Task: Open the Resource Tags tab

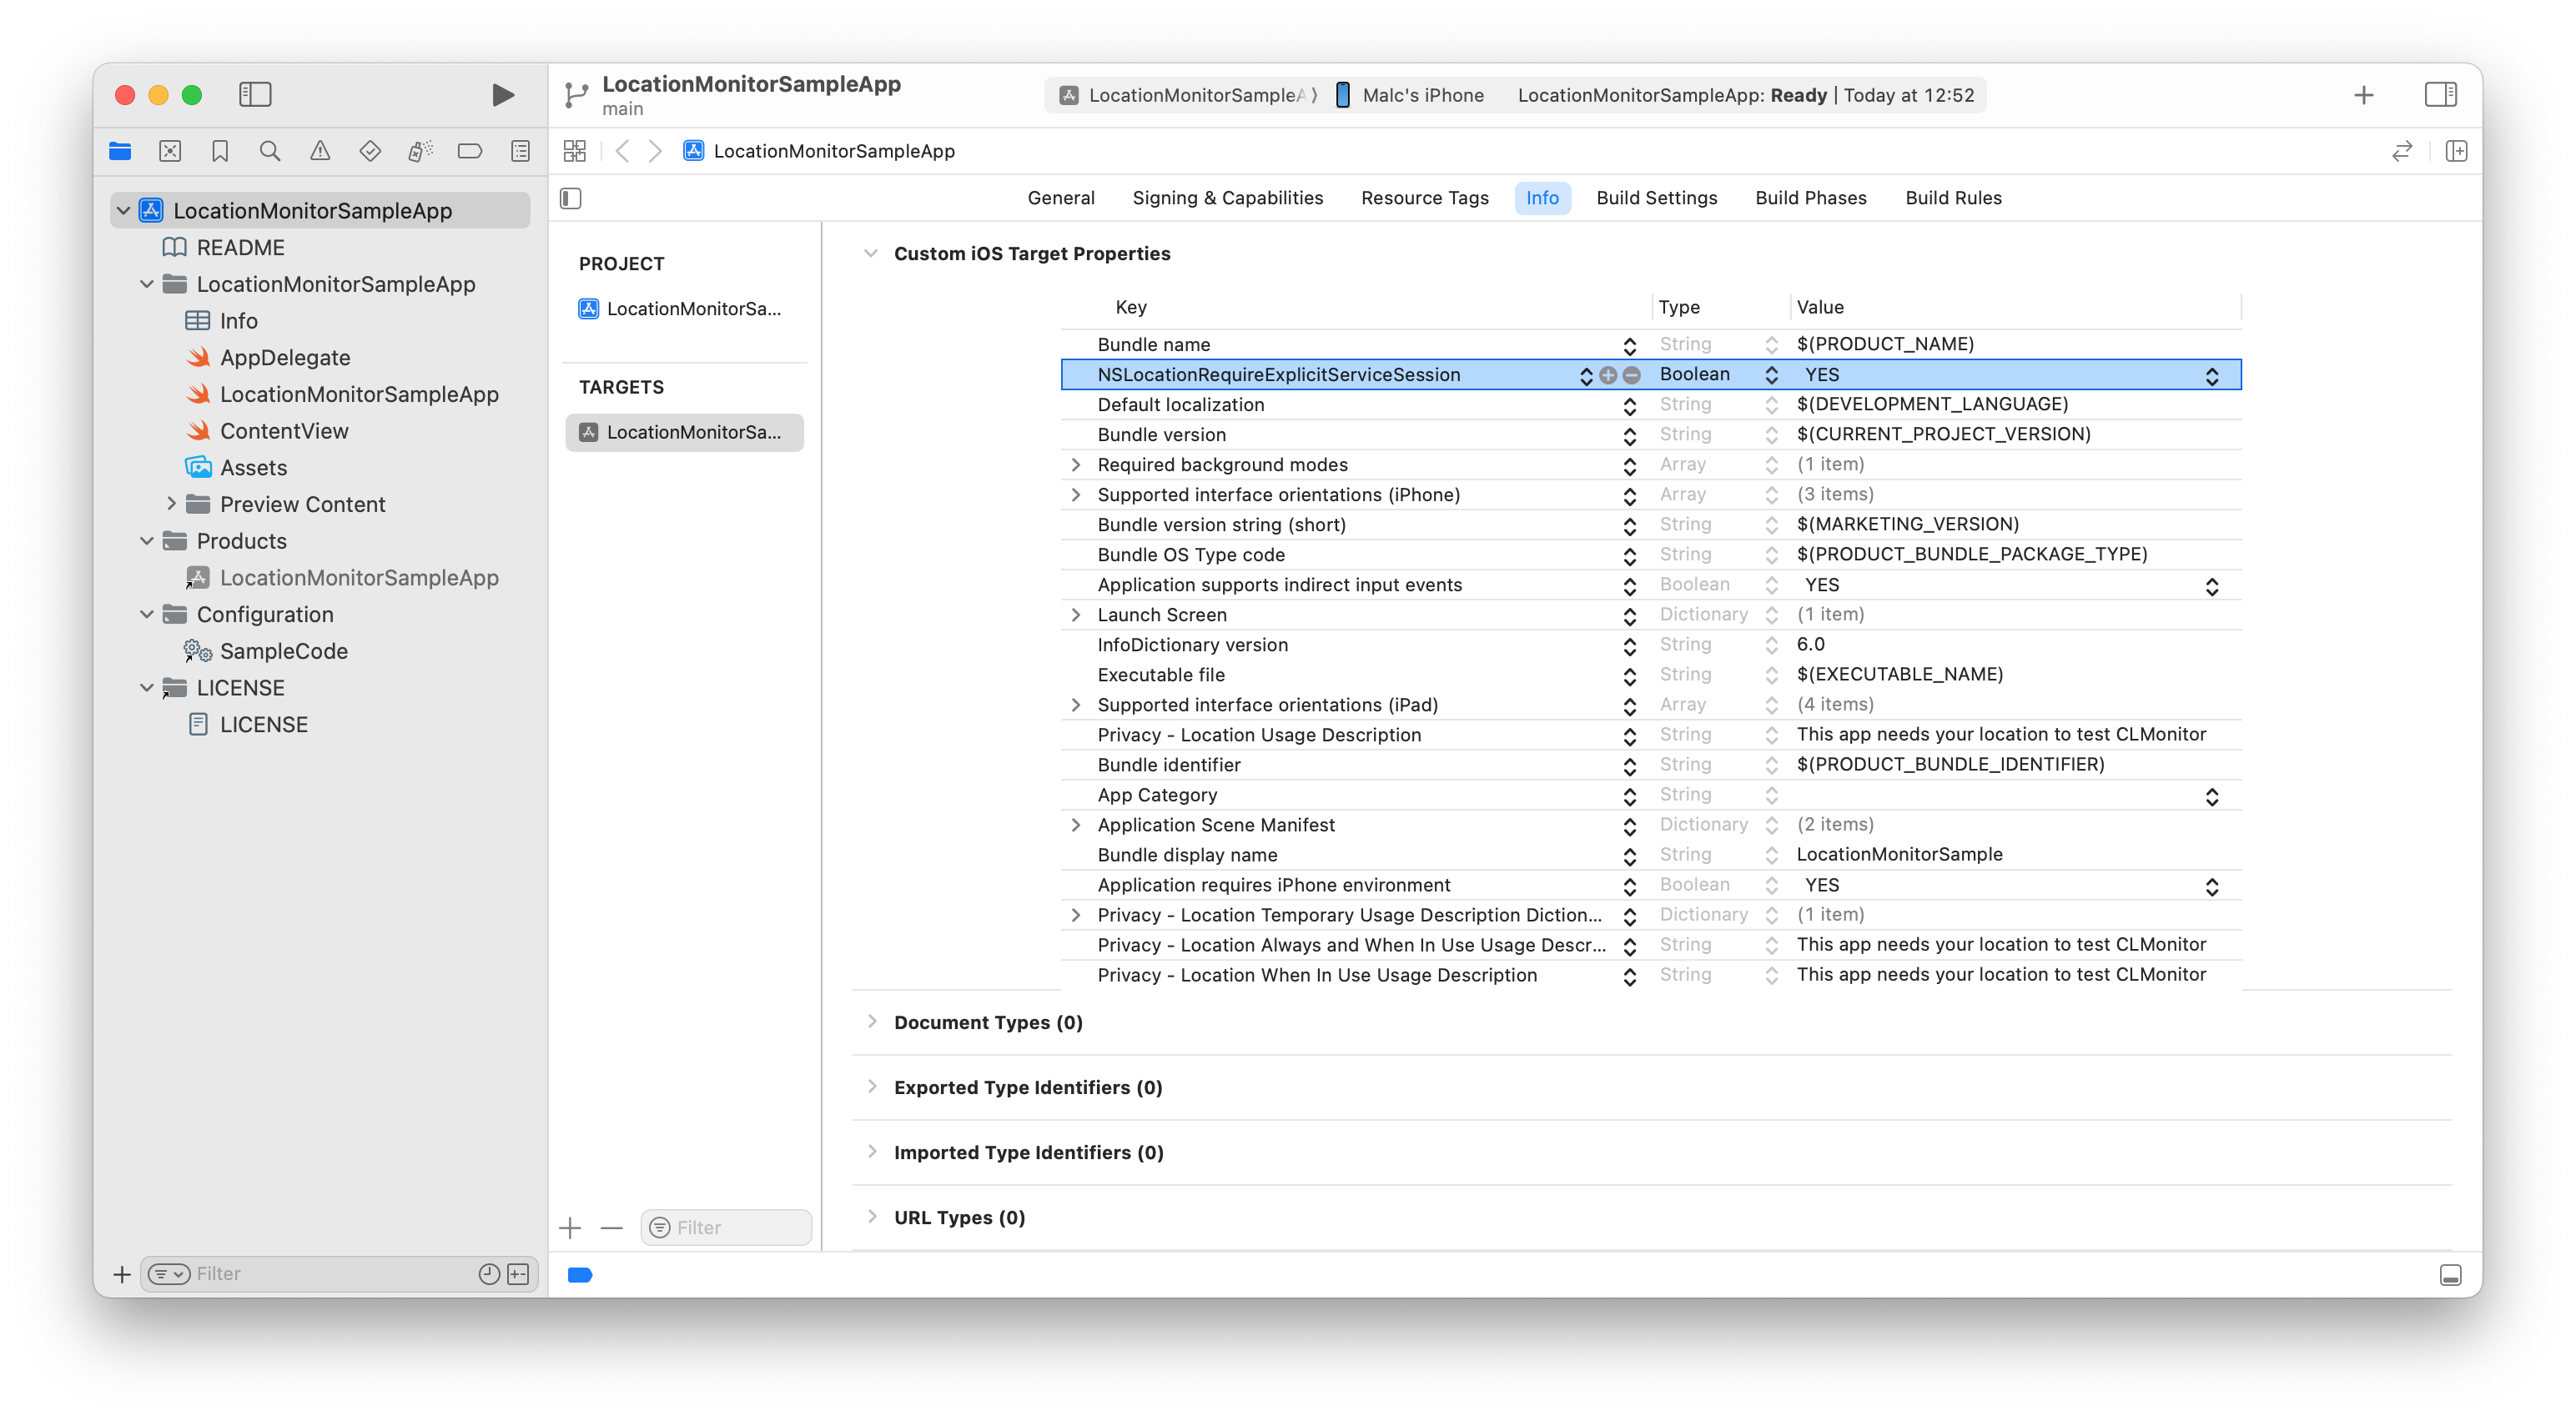Action: (x=1425, y=198)
